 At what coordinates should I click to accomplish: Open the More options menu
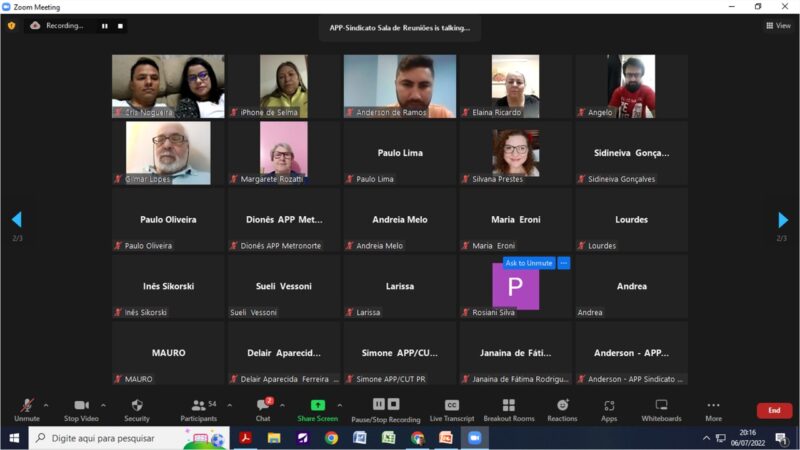point(713,409)
